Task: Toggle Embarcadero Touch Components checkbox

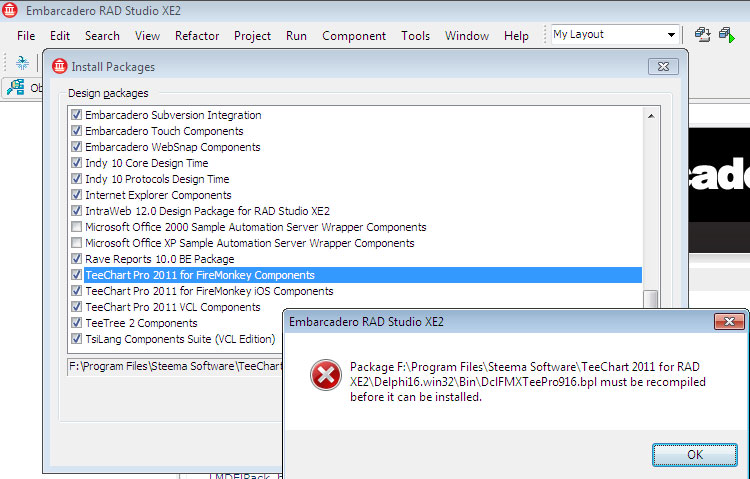Action: click(76, 131)
